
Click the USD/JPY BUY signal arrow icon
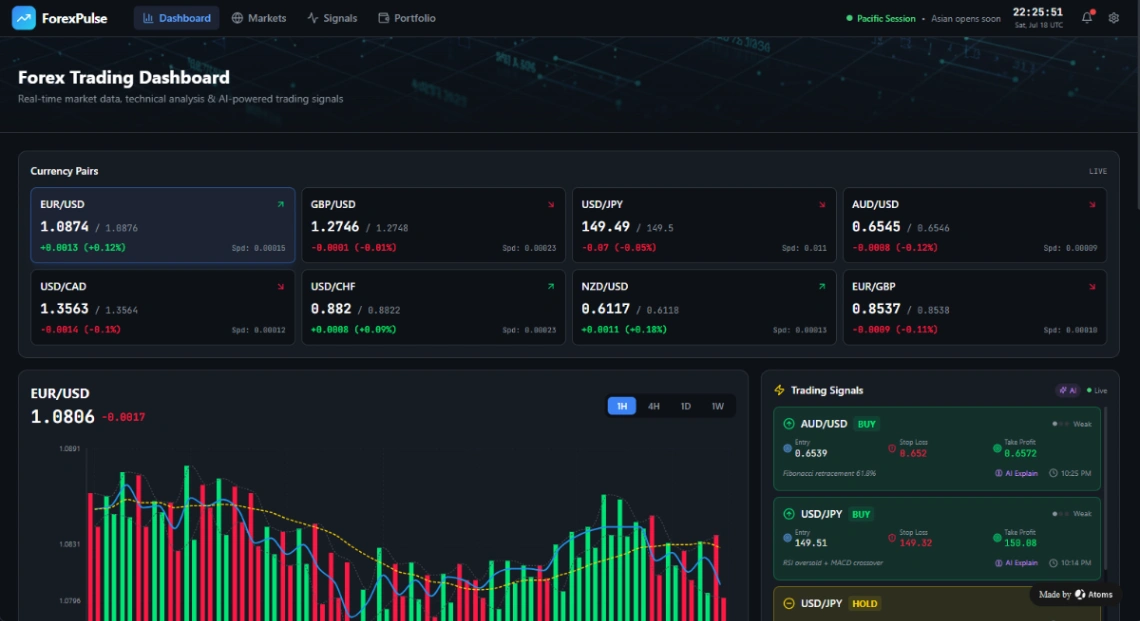(x=789, y=514)
